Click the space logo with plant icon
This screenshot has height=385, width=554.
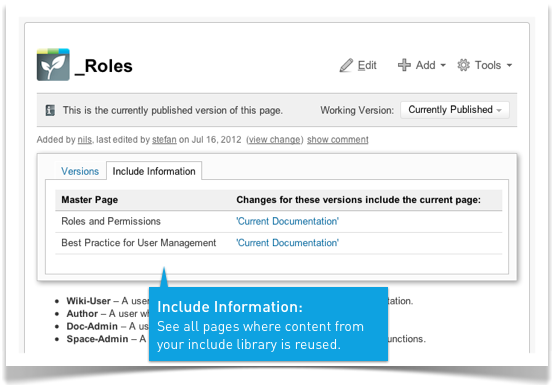coord(53,65)
